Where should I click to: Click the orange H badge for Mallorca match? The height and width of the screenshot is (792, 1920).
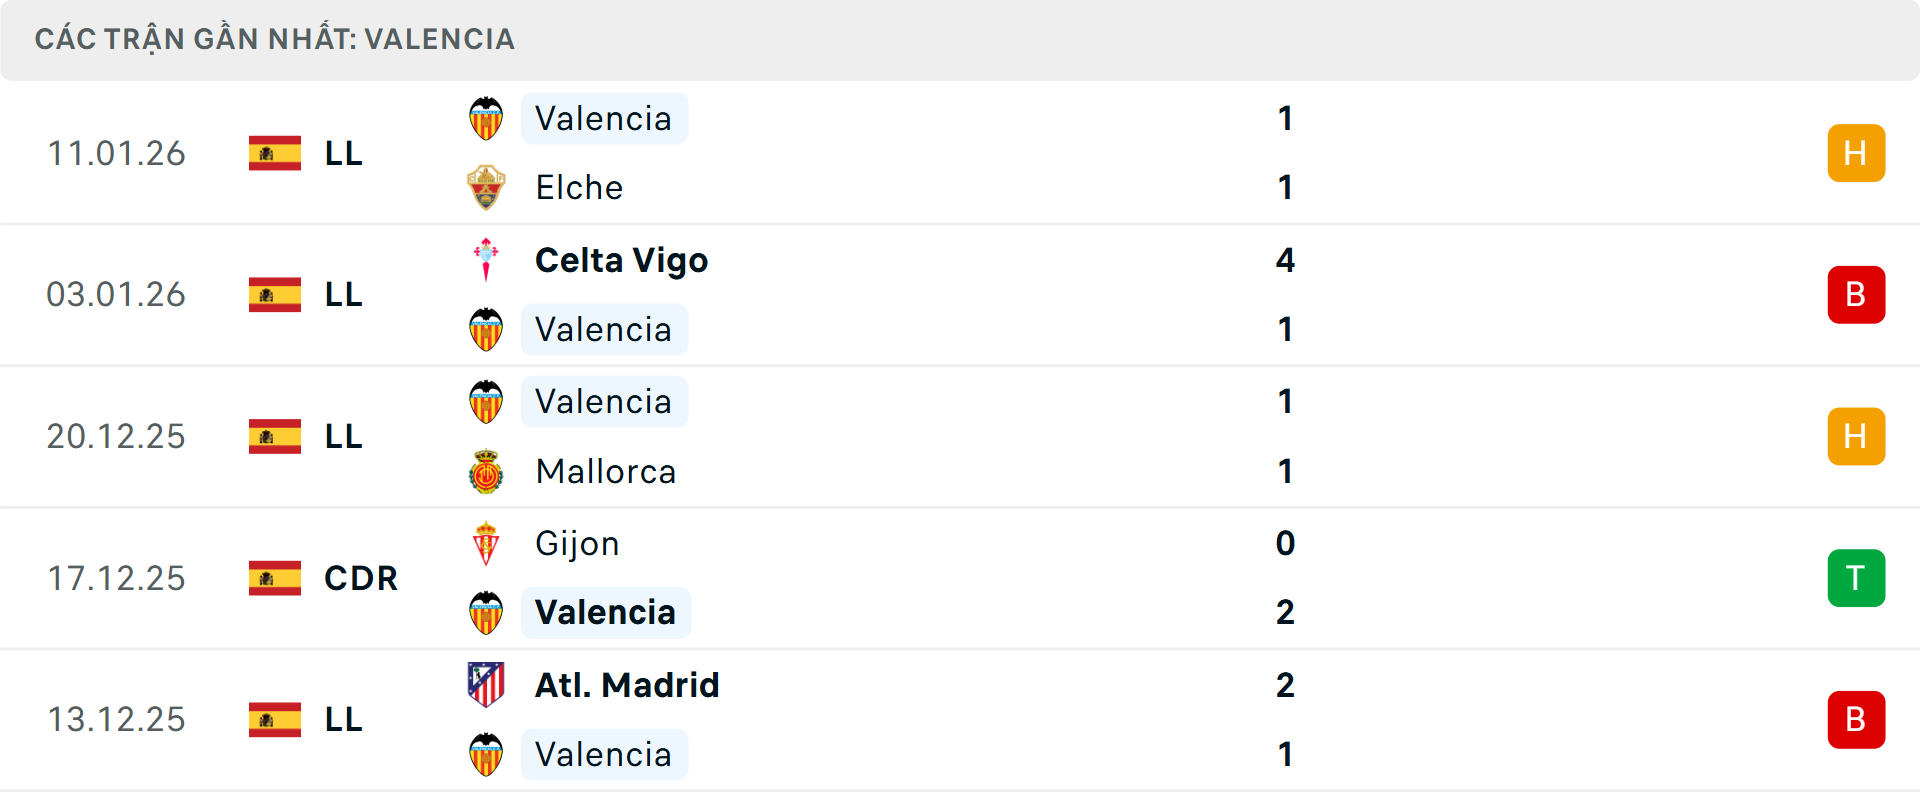click(1856, 436)
